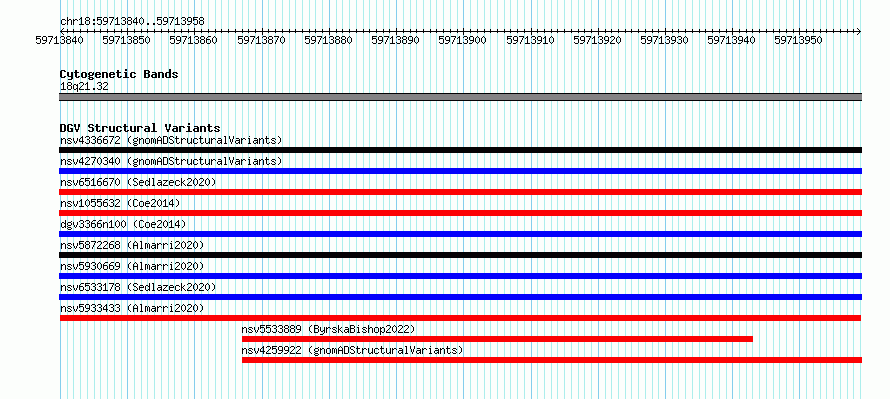Image resolution: width=890 pixels, height=399 pixels.
Task: Click the Cytogenetic Bands track title
Action: pos(119,74)
